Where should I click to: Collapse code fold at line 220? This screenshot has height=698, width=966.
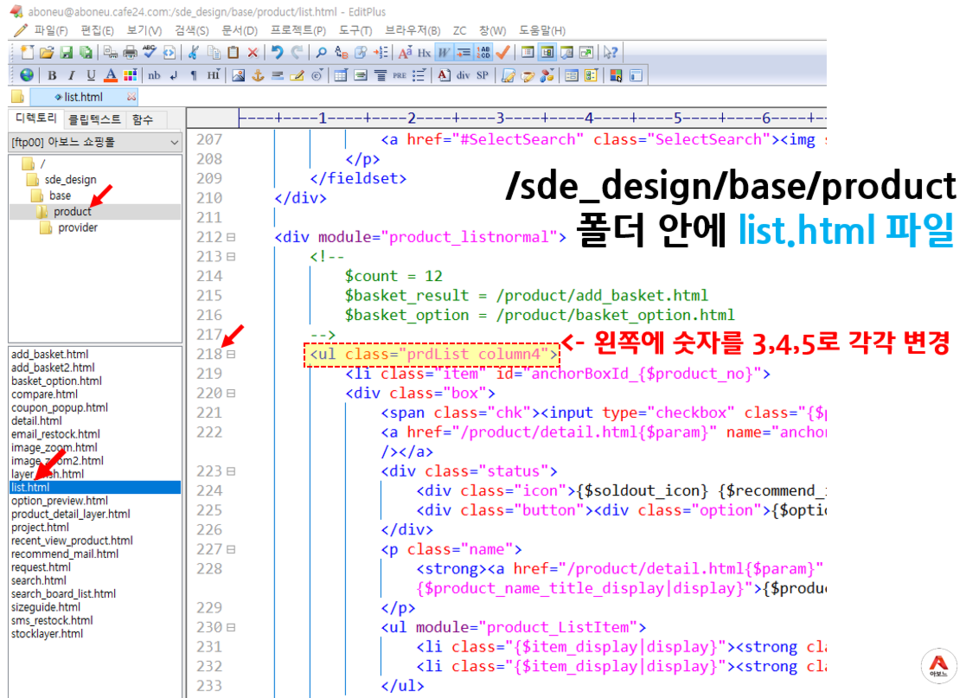pos(231,393)
